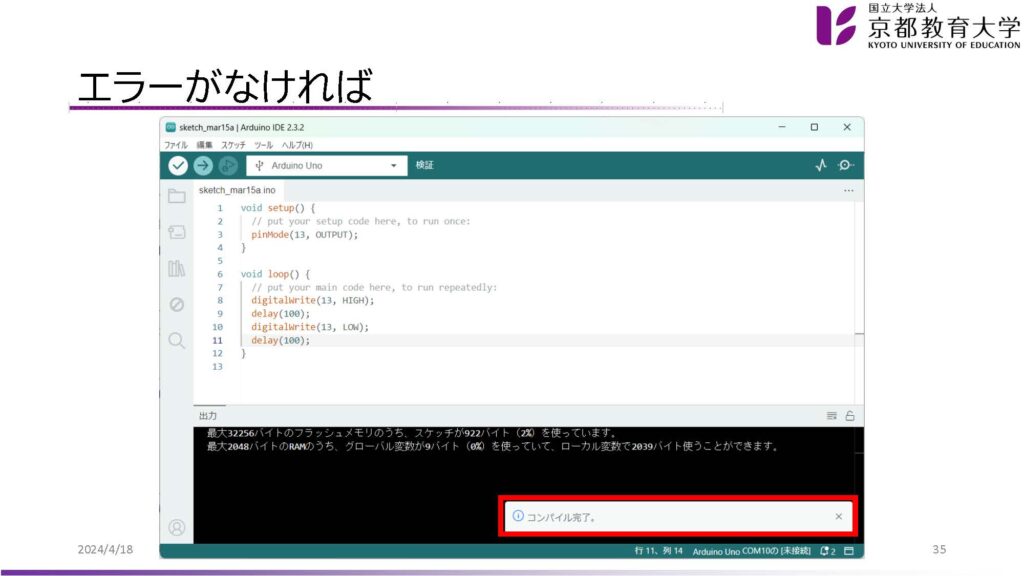Toggle the bottom panel in status bar
The height and width of the screenshot is (576, 1024).
click(x=849, y=551)
